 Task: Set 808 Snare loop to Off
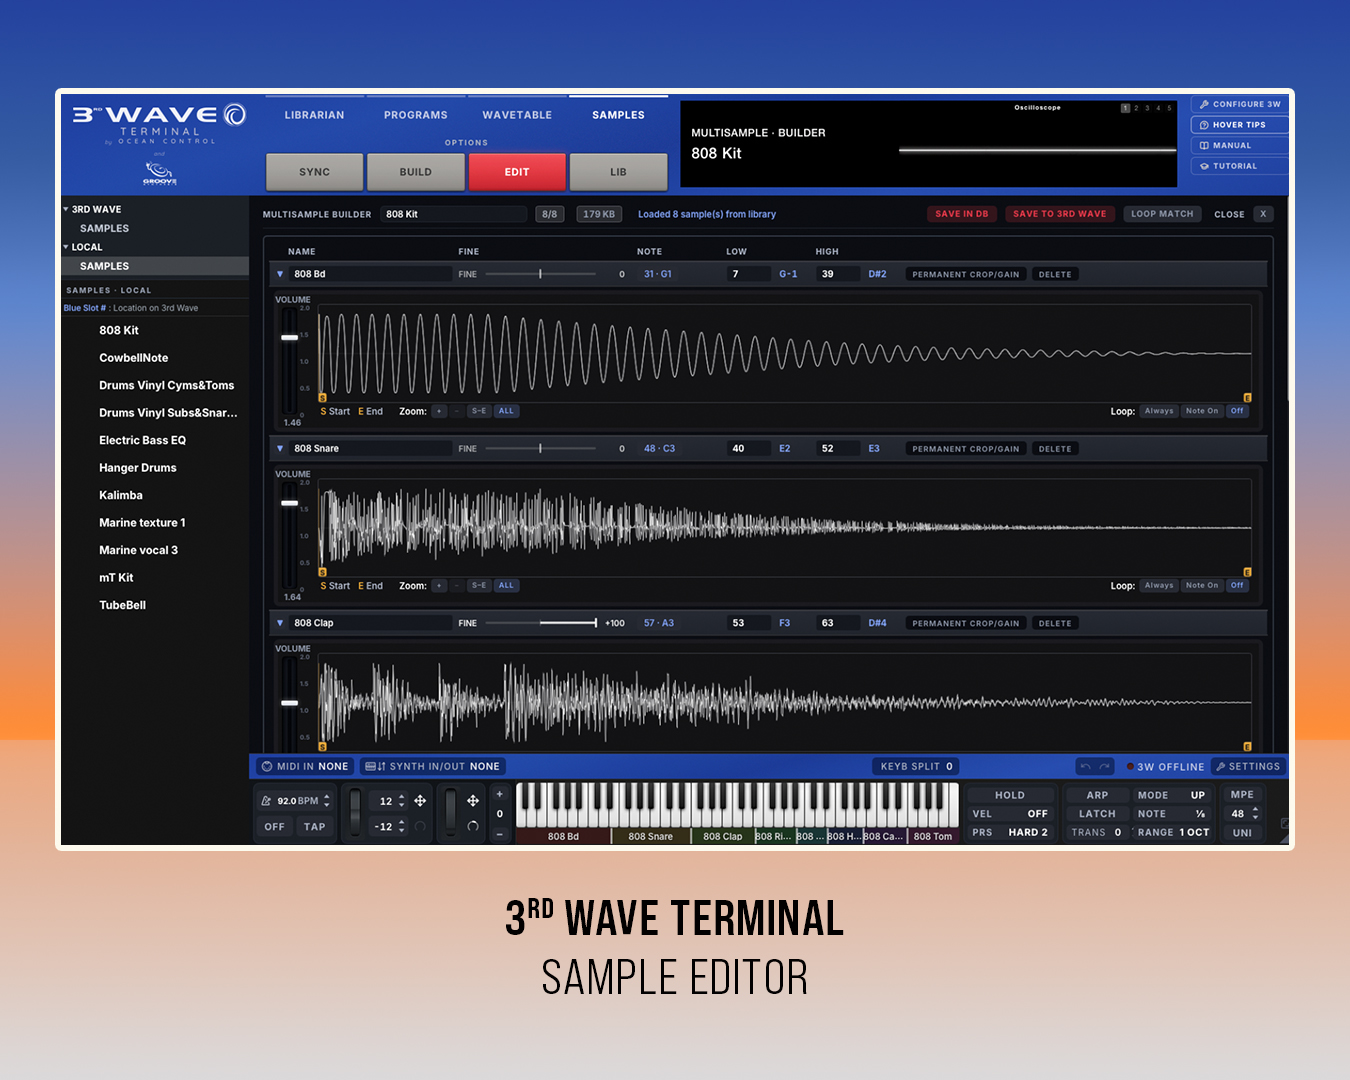[1237, 586]
